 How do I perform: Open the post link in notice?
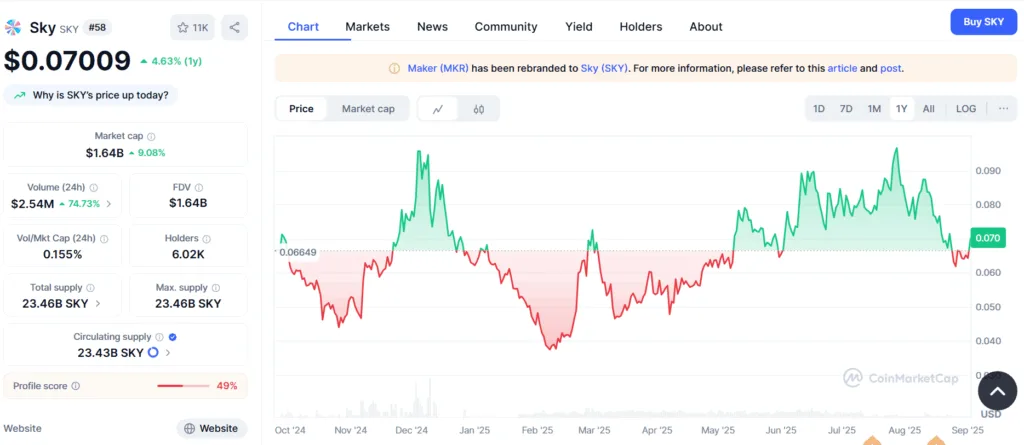(x=891, y=68)
